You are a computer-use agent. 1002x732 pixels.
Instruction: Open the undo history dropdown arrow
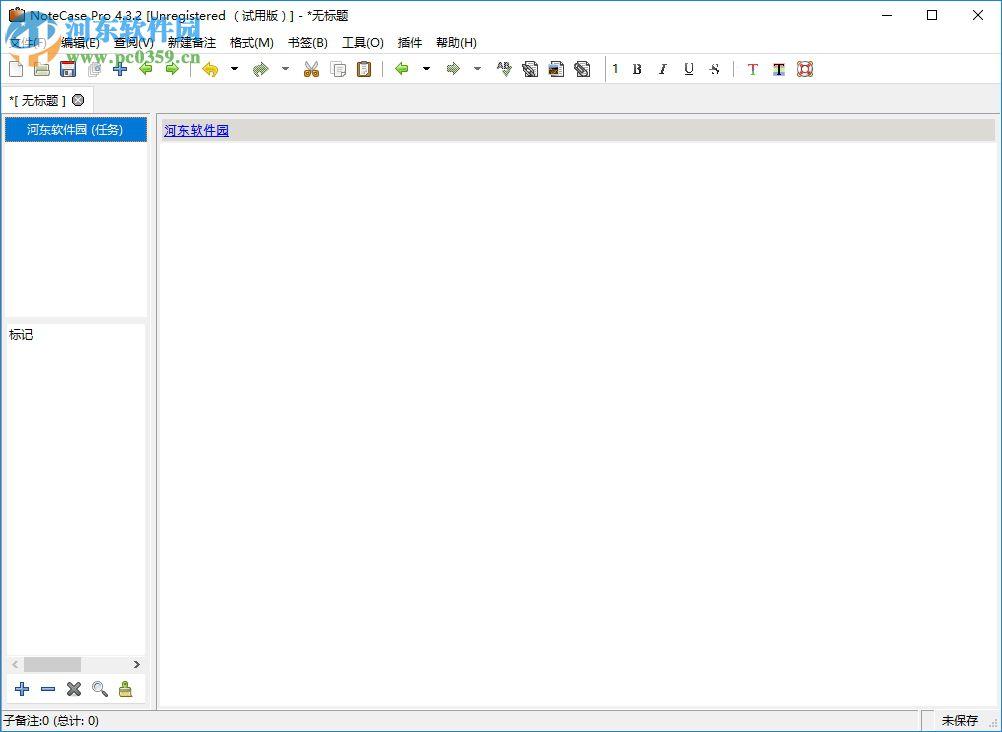233,69
